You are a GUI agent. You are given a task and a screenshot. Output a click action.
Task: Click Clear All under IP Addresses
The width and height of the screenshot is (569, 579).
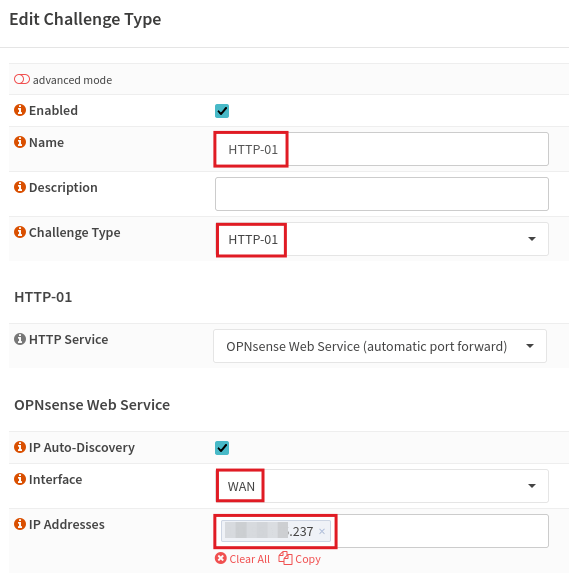pos(243,559)
